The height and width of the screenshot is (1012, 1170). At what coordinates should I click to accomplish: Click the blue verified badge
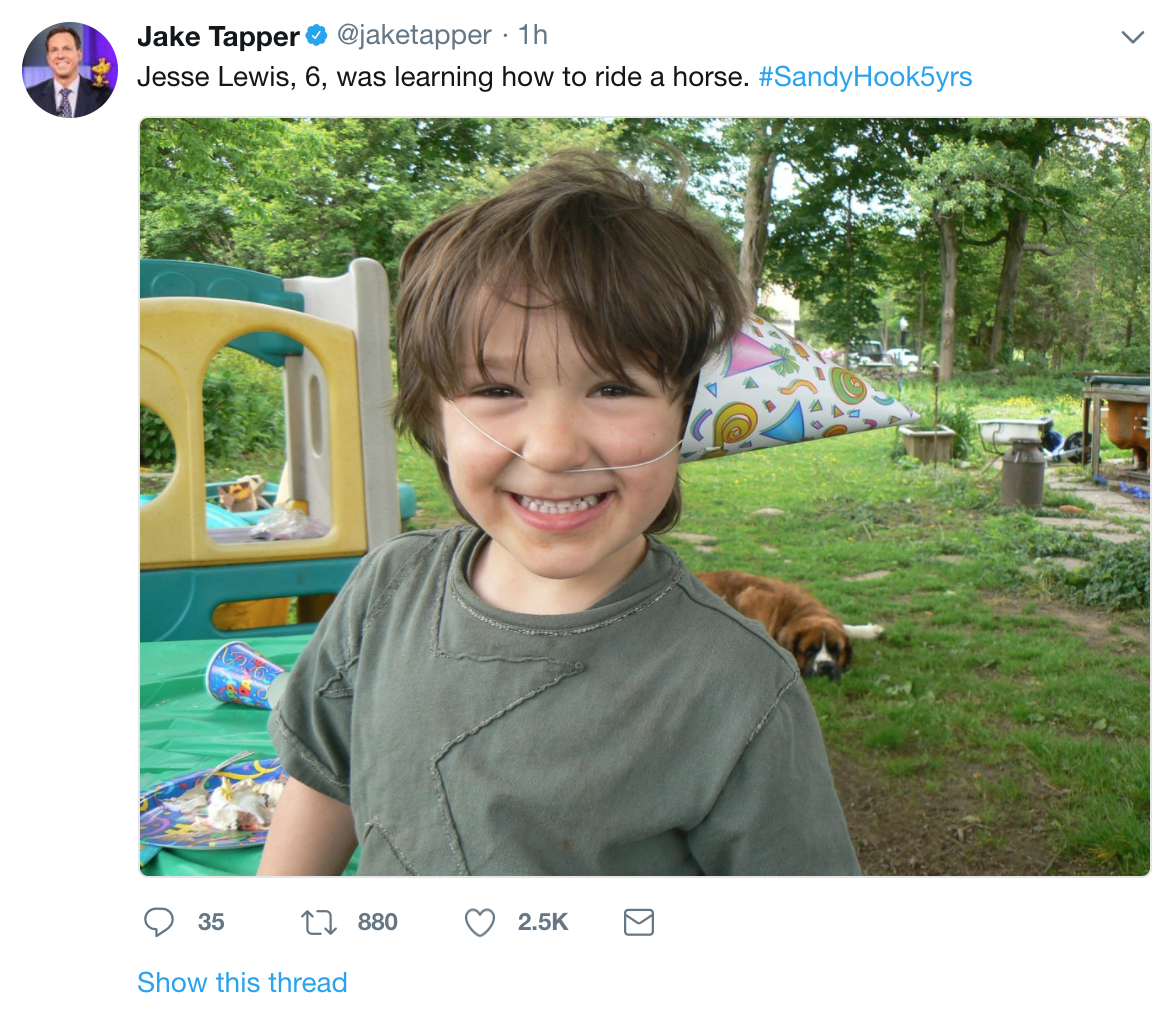click(x=316, y=37)
